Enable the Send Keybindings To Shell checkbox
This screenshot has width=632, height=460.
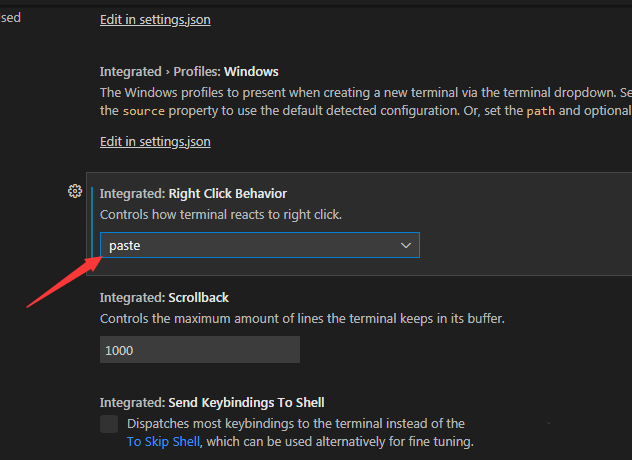[109, 424]
